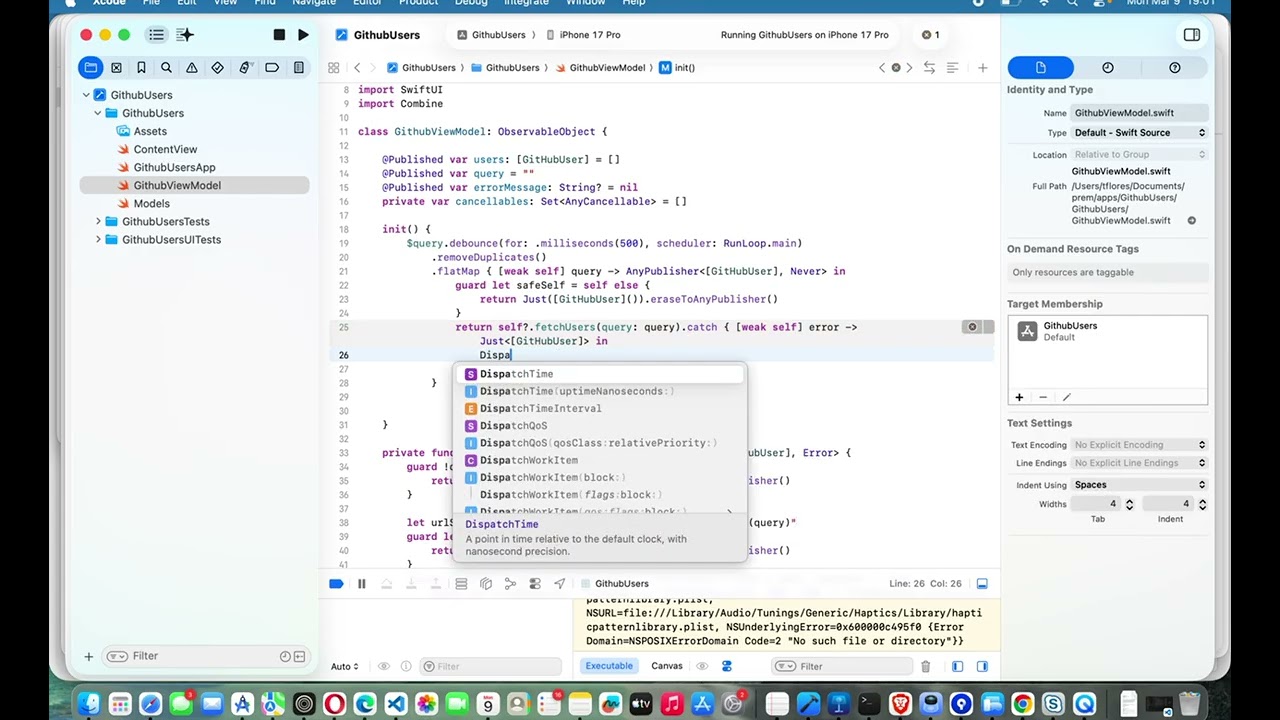Clear console with trash icon
The width and height of the screenshot is (1280, 720).
click(926, 667)
